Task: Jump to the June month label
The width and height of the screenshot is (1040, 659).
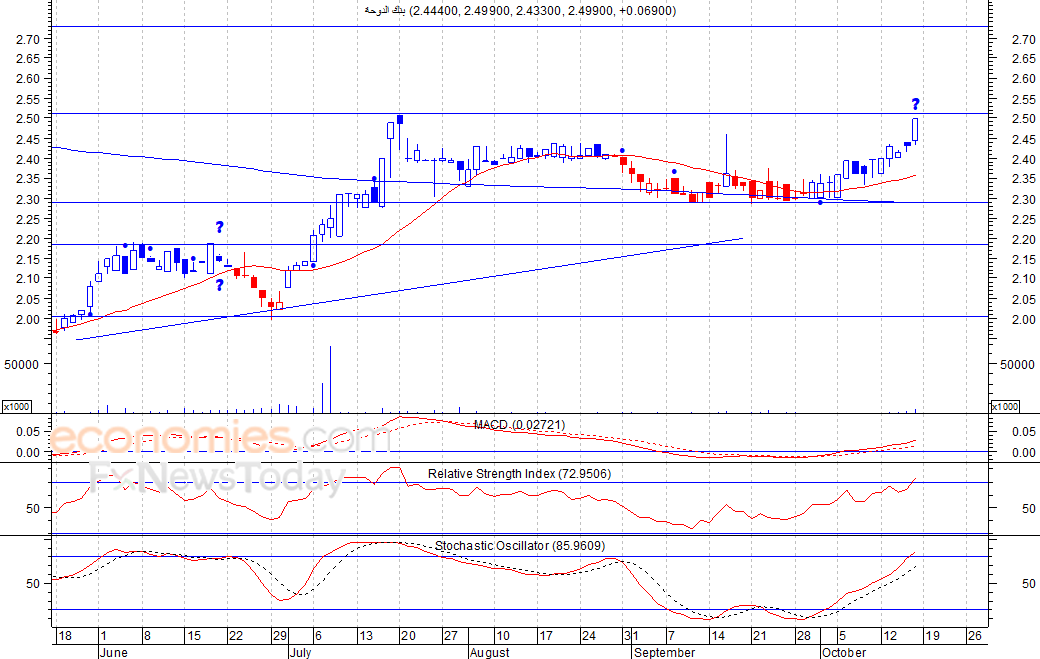Action: pyautogui.click(x=115, y=652)
